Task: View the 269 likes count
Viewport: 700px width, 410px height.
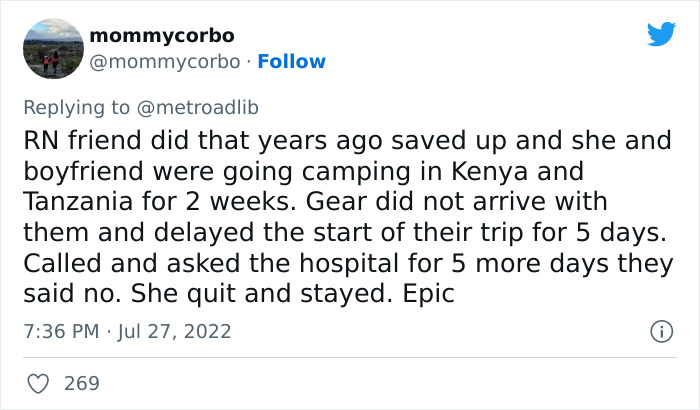Action: 82,383
